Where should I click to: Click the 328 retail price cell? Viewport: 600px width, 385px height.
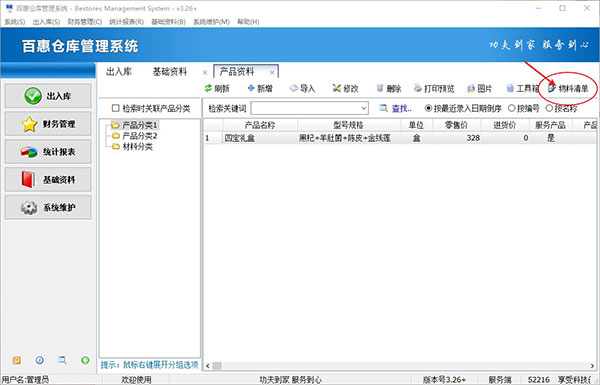coord(457,138)
